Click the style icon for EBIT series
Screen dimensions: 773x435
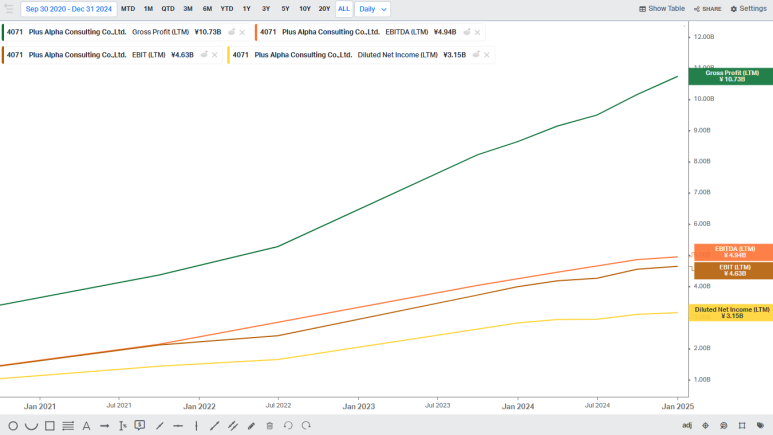pyautogui.click(x=204, y=55)
